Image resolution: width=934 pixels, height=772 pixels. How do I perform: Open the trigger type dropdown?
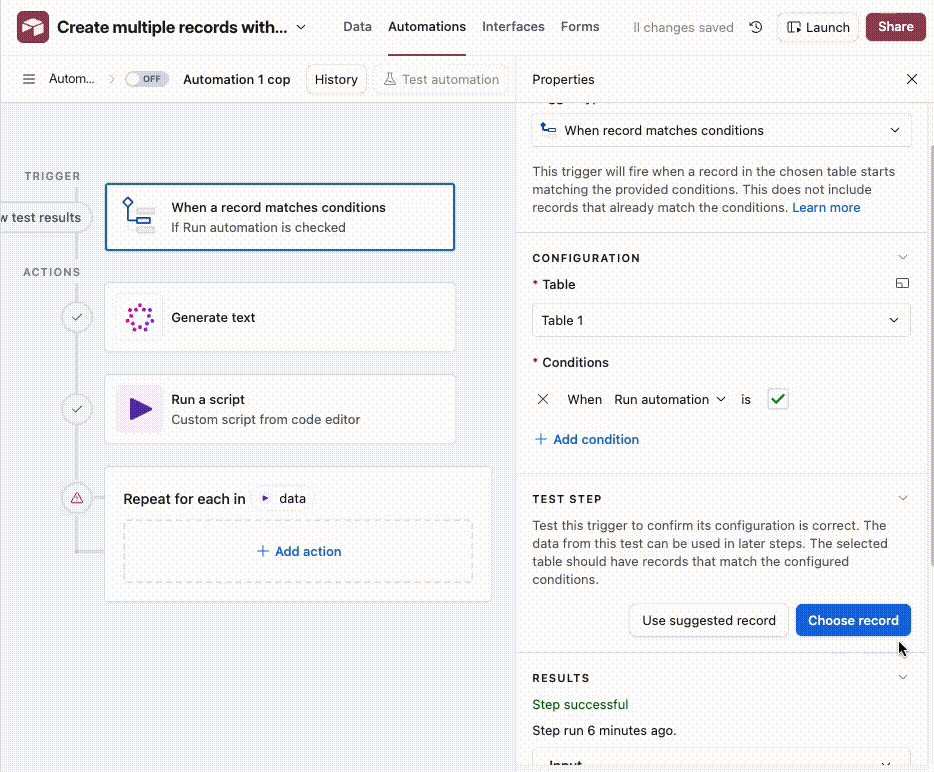click(x=721, y=130)
